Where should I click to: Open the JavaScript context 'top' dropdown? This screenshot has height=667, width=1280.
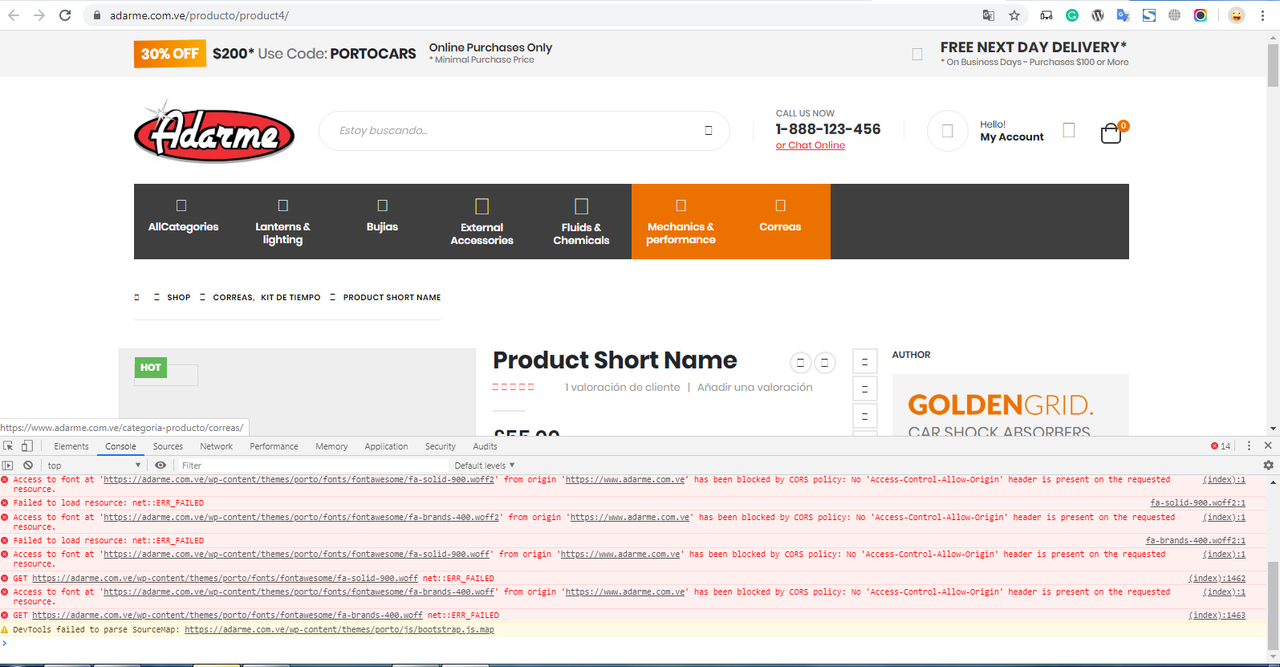(x=95, y=465)
